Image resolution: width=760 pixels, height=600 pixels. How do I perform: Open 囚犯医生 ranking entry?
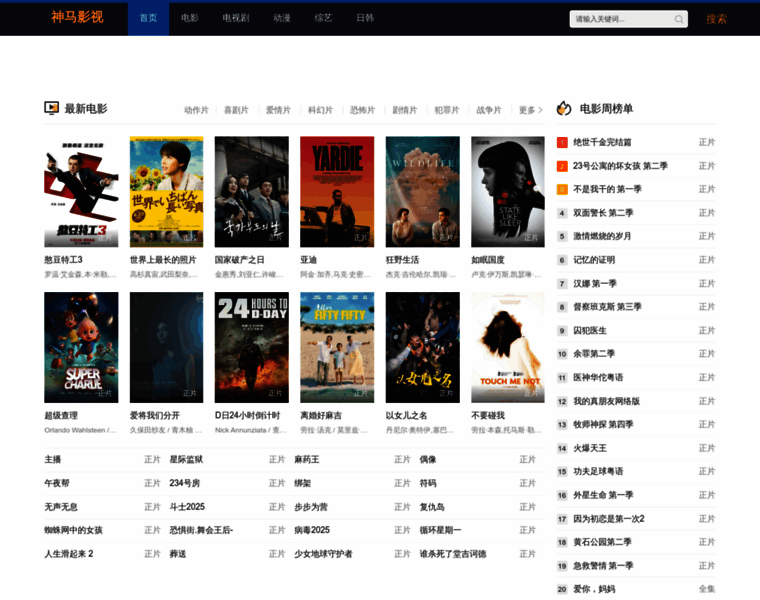click(590, 331)
